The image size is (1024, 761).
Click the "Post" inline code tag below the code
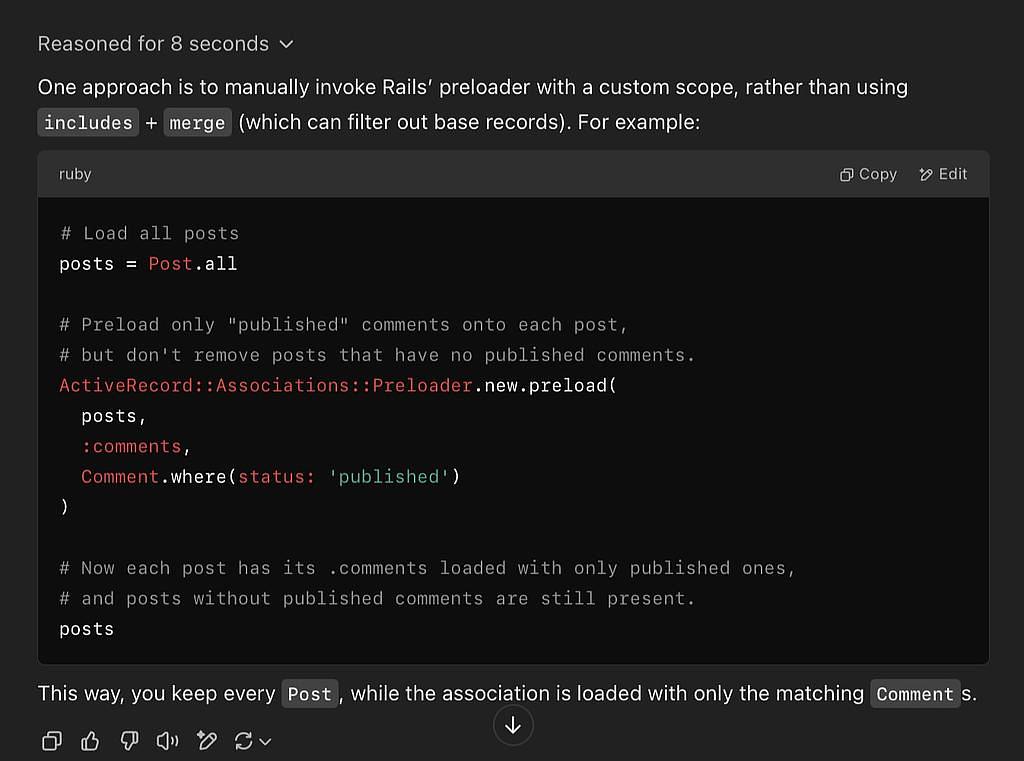pos(309,694)
